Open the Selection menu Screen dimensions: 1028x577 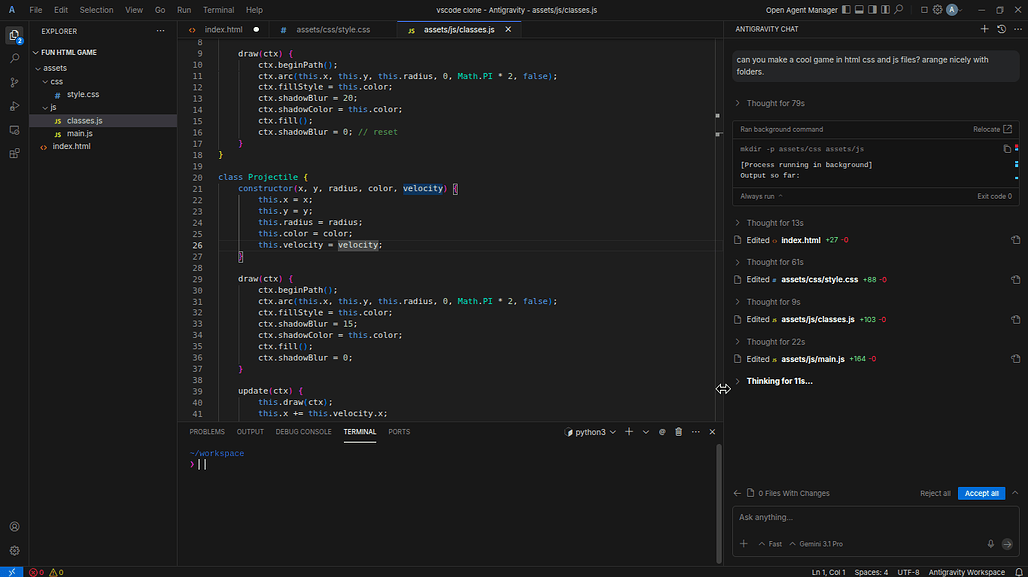[x=96, y=10]
